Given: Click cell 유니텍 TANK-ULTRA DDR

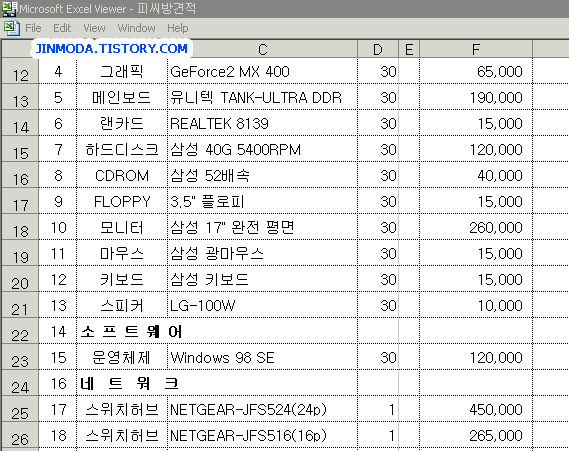Looking at the screenshot, I should (x=262, y=97).
